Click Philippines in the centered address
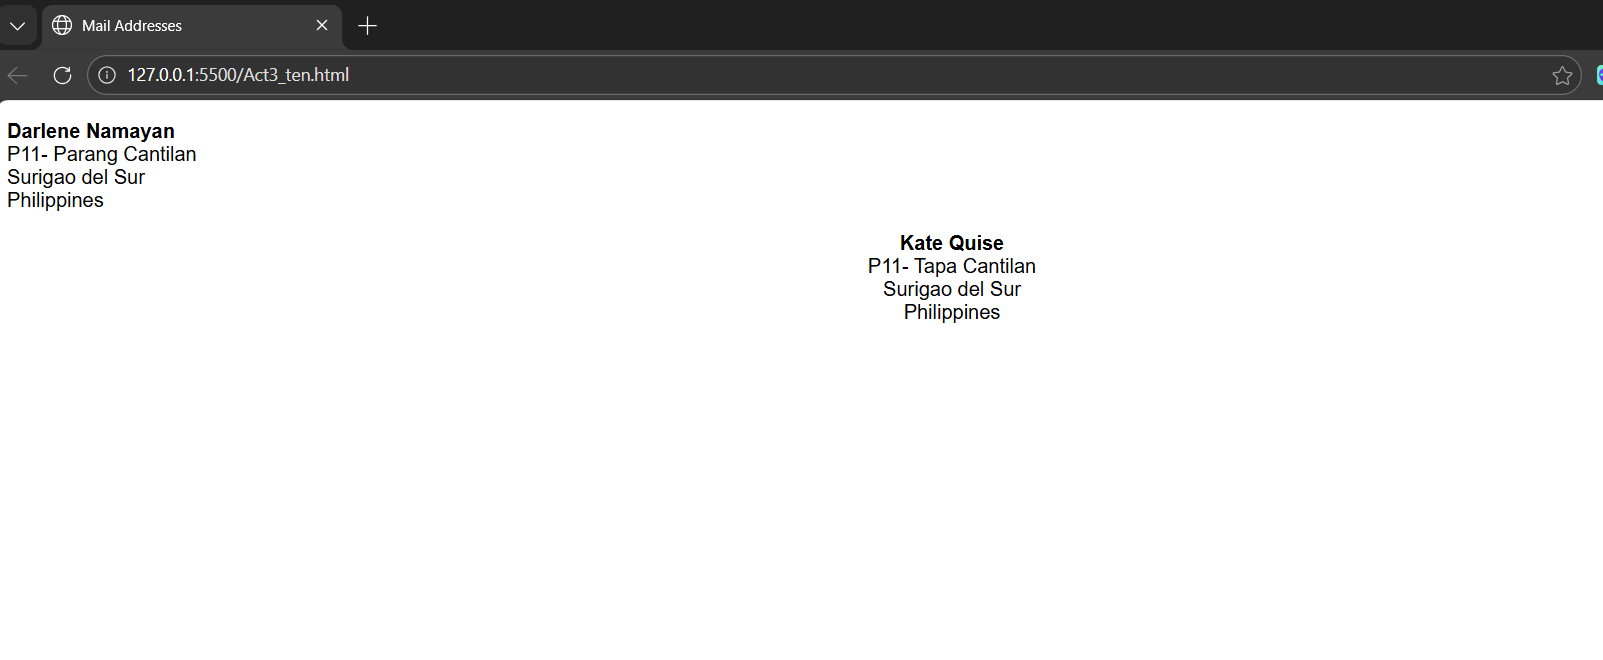Viewport: 1603px width, 660px height. coord(951,312)
